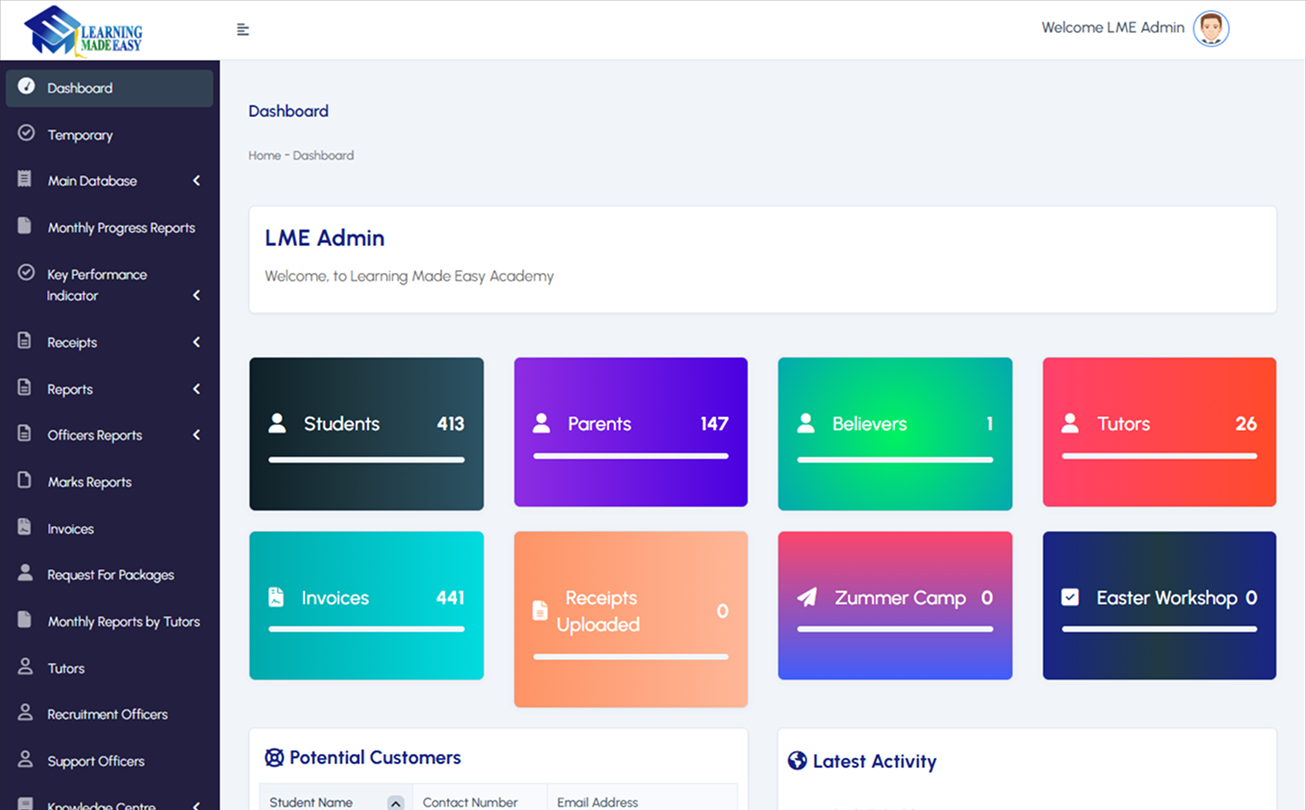Screen dimensions: 1306x810
Task: Click the Invoices PDF icon in sidebar
Action: 26,528
